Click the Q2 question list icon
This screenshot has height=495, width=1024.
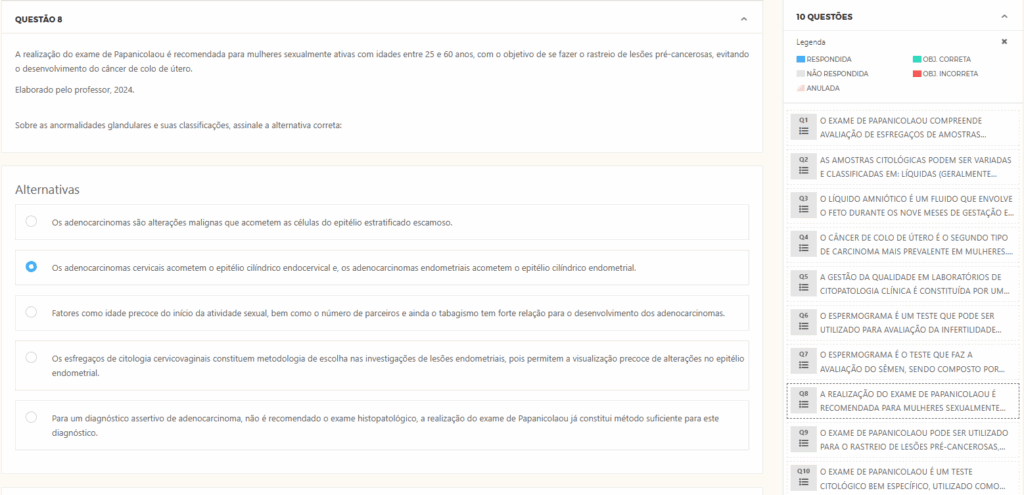coord(802,166)
